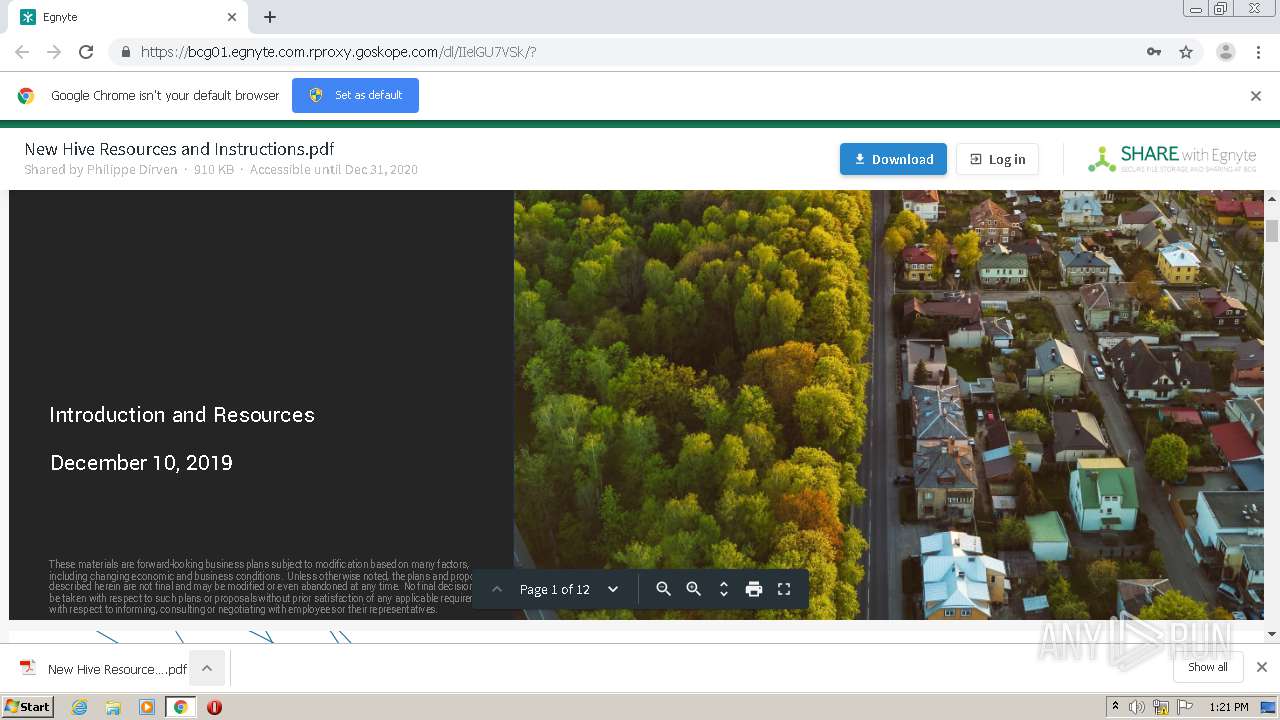Open downloaded New Hive Resource pdf file
The width and height of the screenshot is (1280, 720).
click(104, 668)
